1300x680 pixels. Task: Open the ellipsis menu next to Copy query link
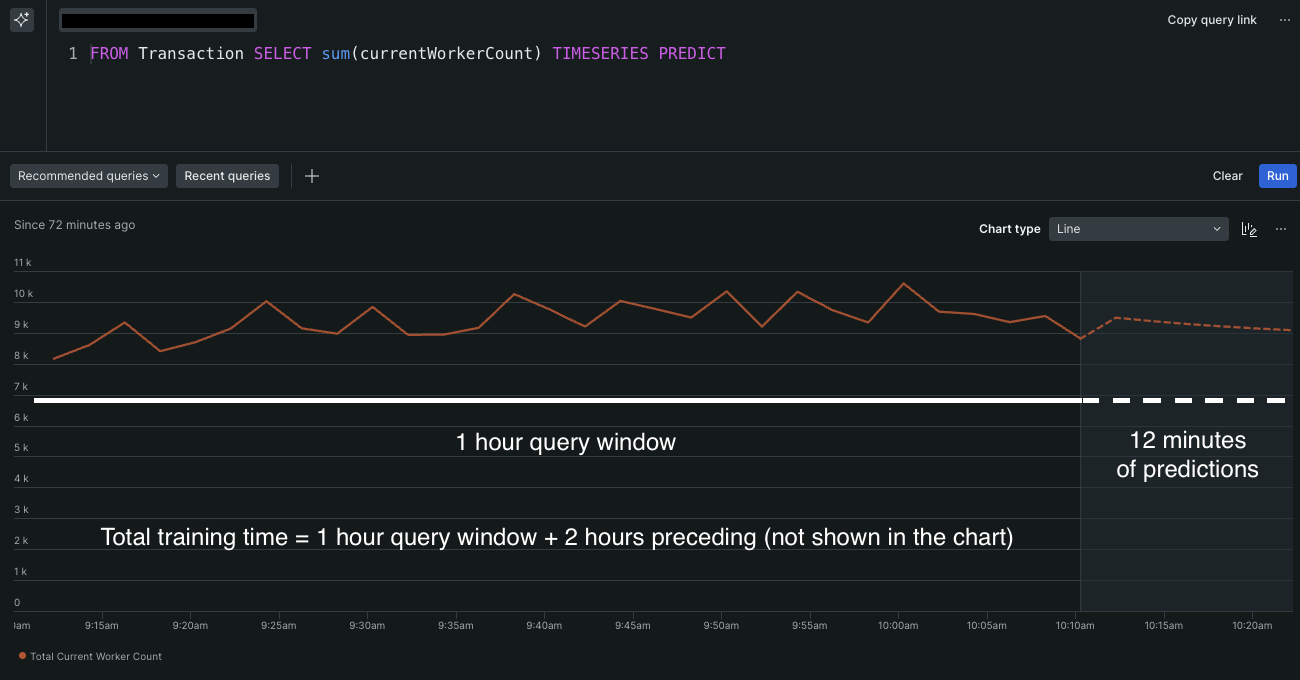[x=1284, y=20]
